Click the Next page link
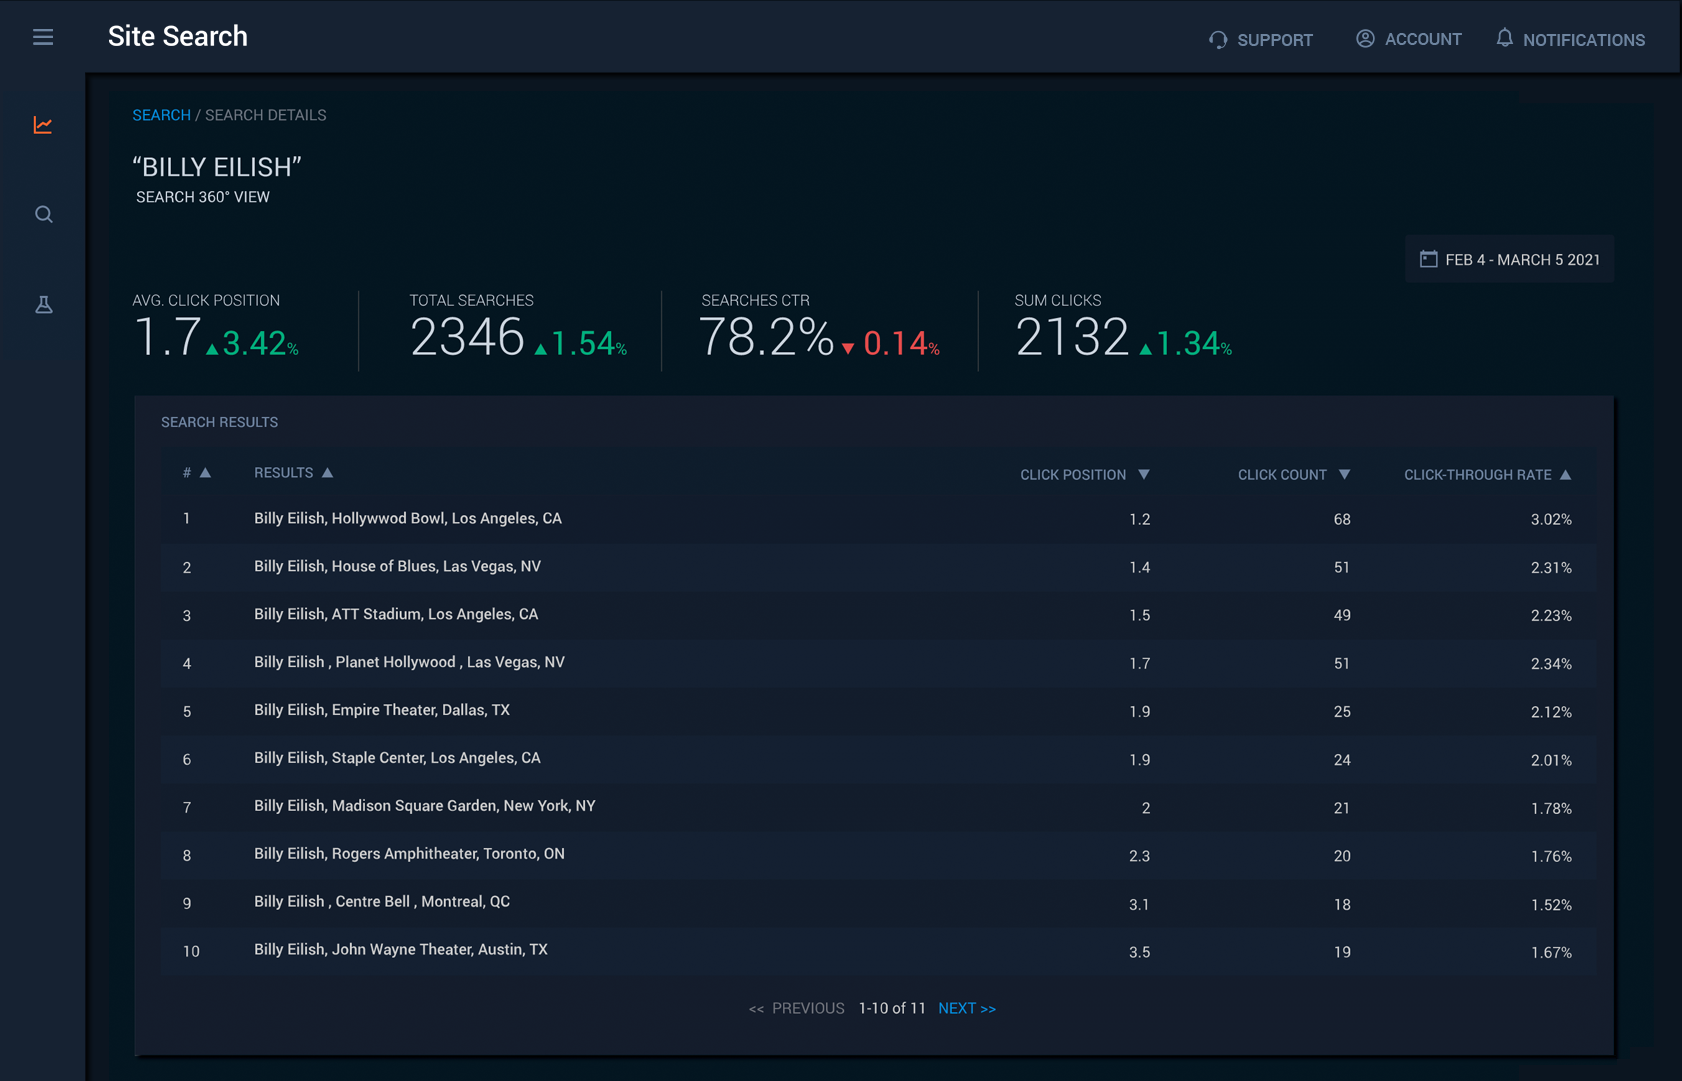Image resolution: width=1682 pixels, height=1081 pixels. click(967, 1008)
